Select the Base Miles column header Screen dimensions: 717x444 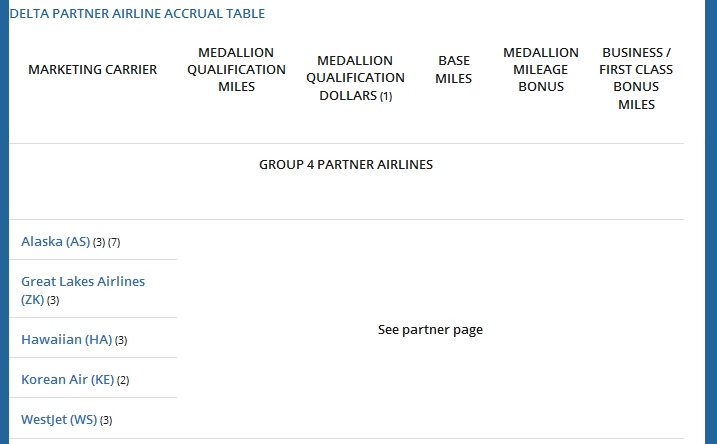tap(453, 70)
